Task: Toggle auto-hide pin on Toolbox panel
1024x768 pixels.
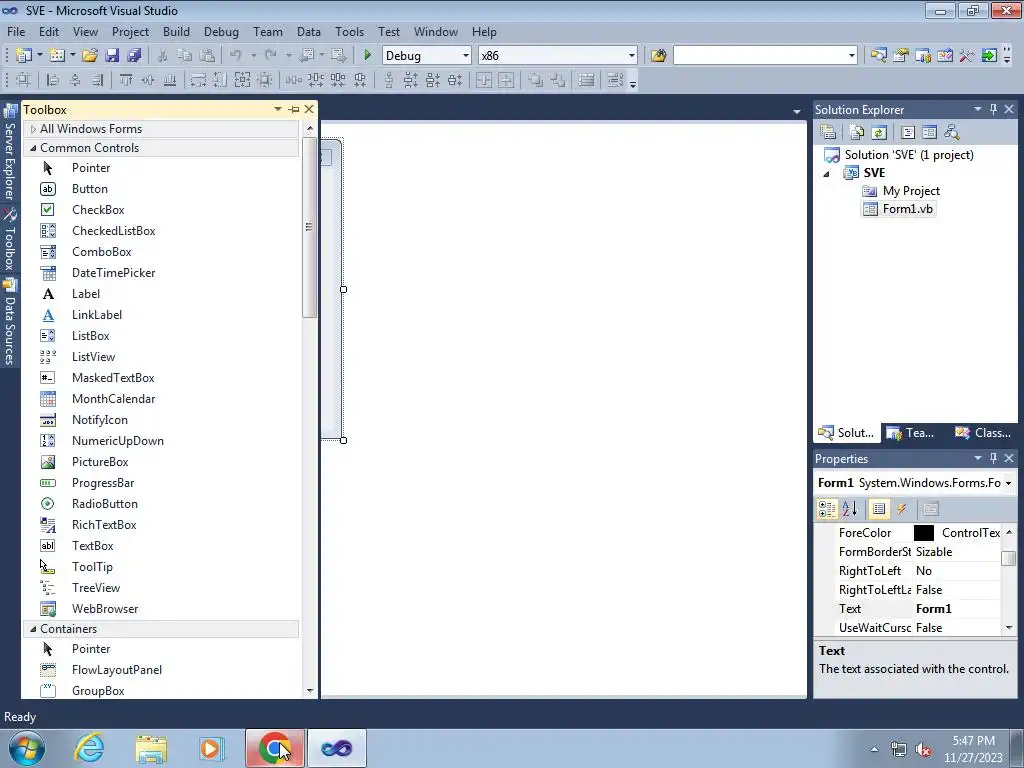Action: [x=294, y=109]
